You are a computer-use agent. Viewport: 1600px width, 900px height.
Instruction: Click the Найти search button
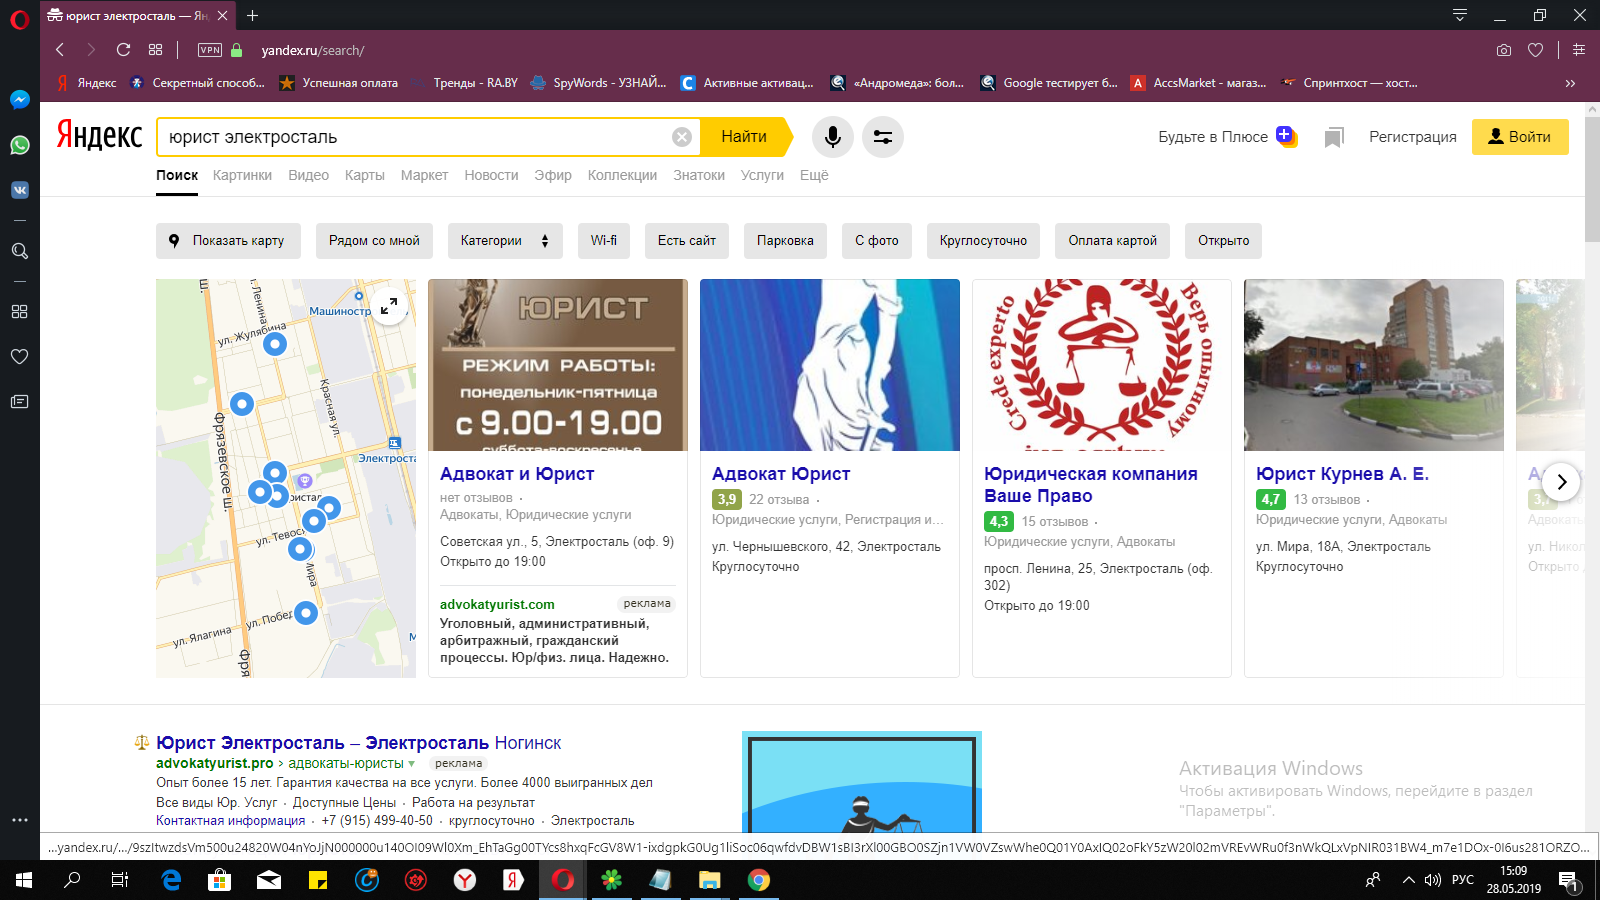pos(745,137)
